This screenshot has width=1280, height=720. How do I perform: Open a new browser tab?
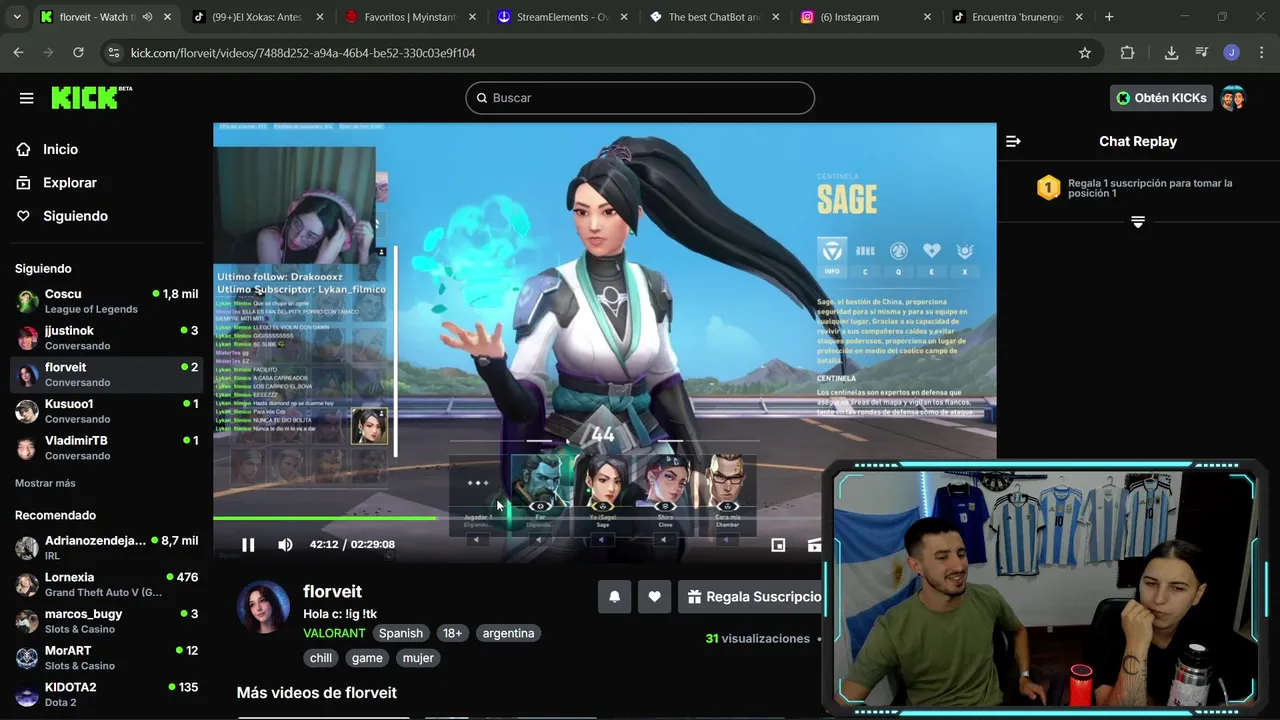tap(1109, 17)
